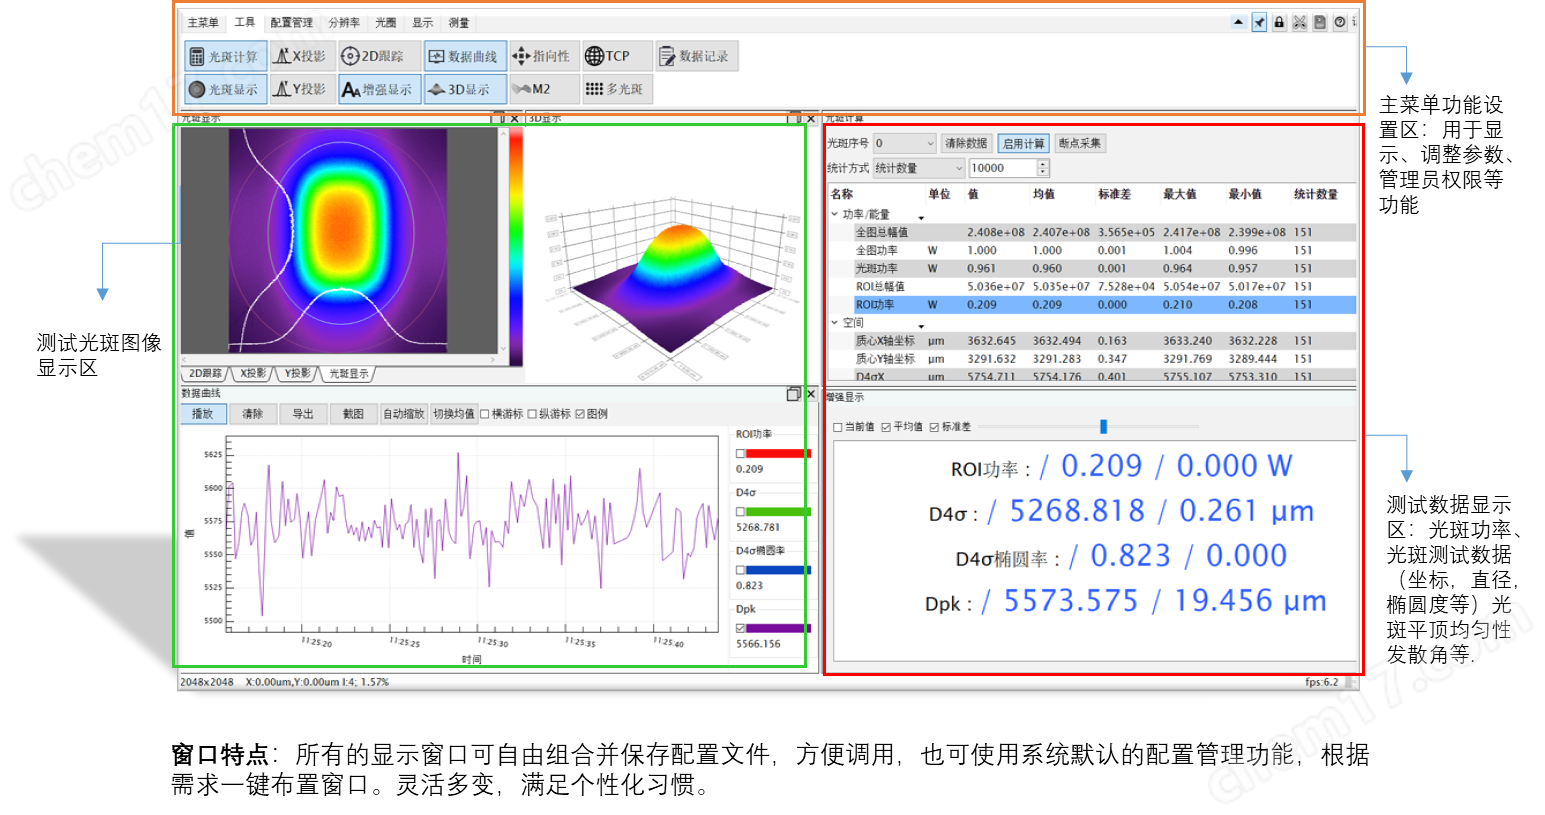The height and width of the screenshot is (815, 1545).
Task: Click the 清除 button in 数据曲线
Action: [253, 414]
